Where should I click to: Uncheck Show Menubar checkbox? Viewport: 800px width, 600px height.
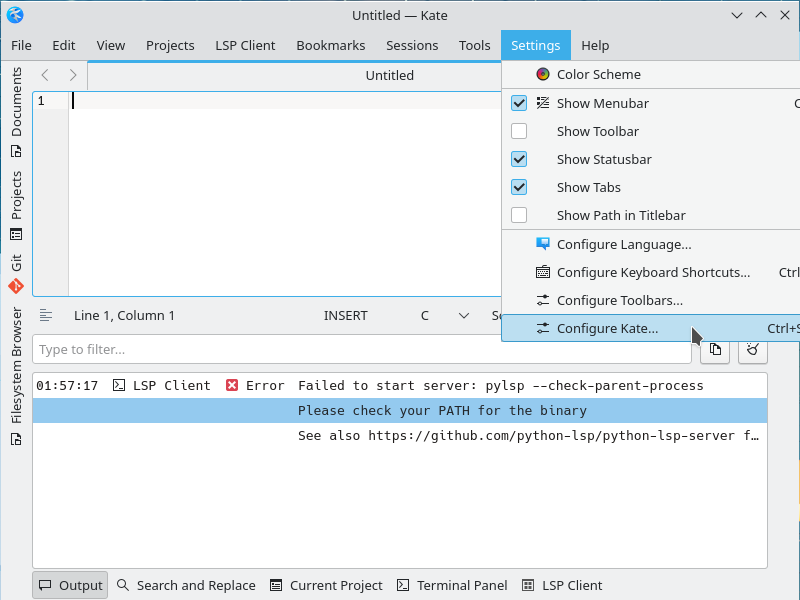tap(519, 103)
